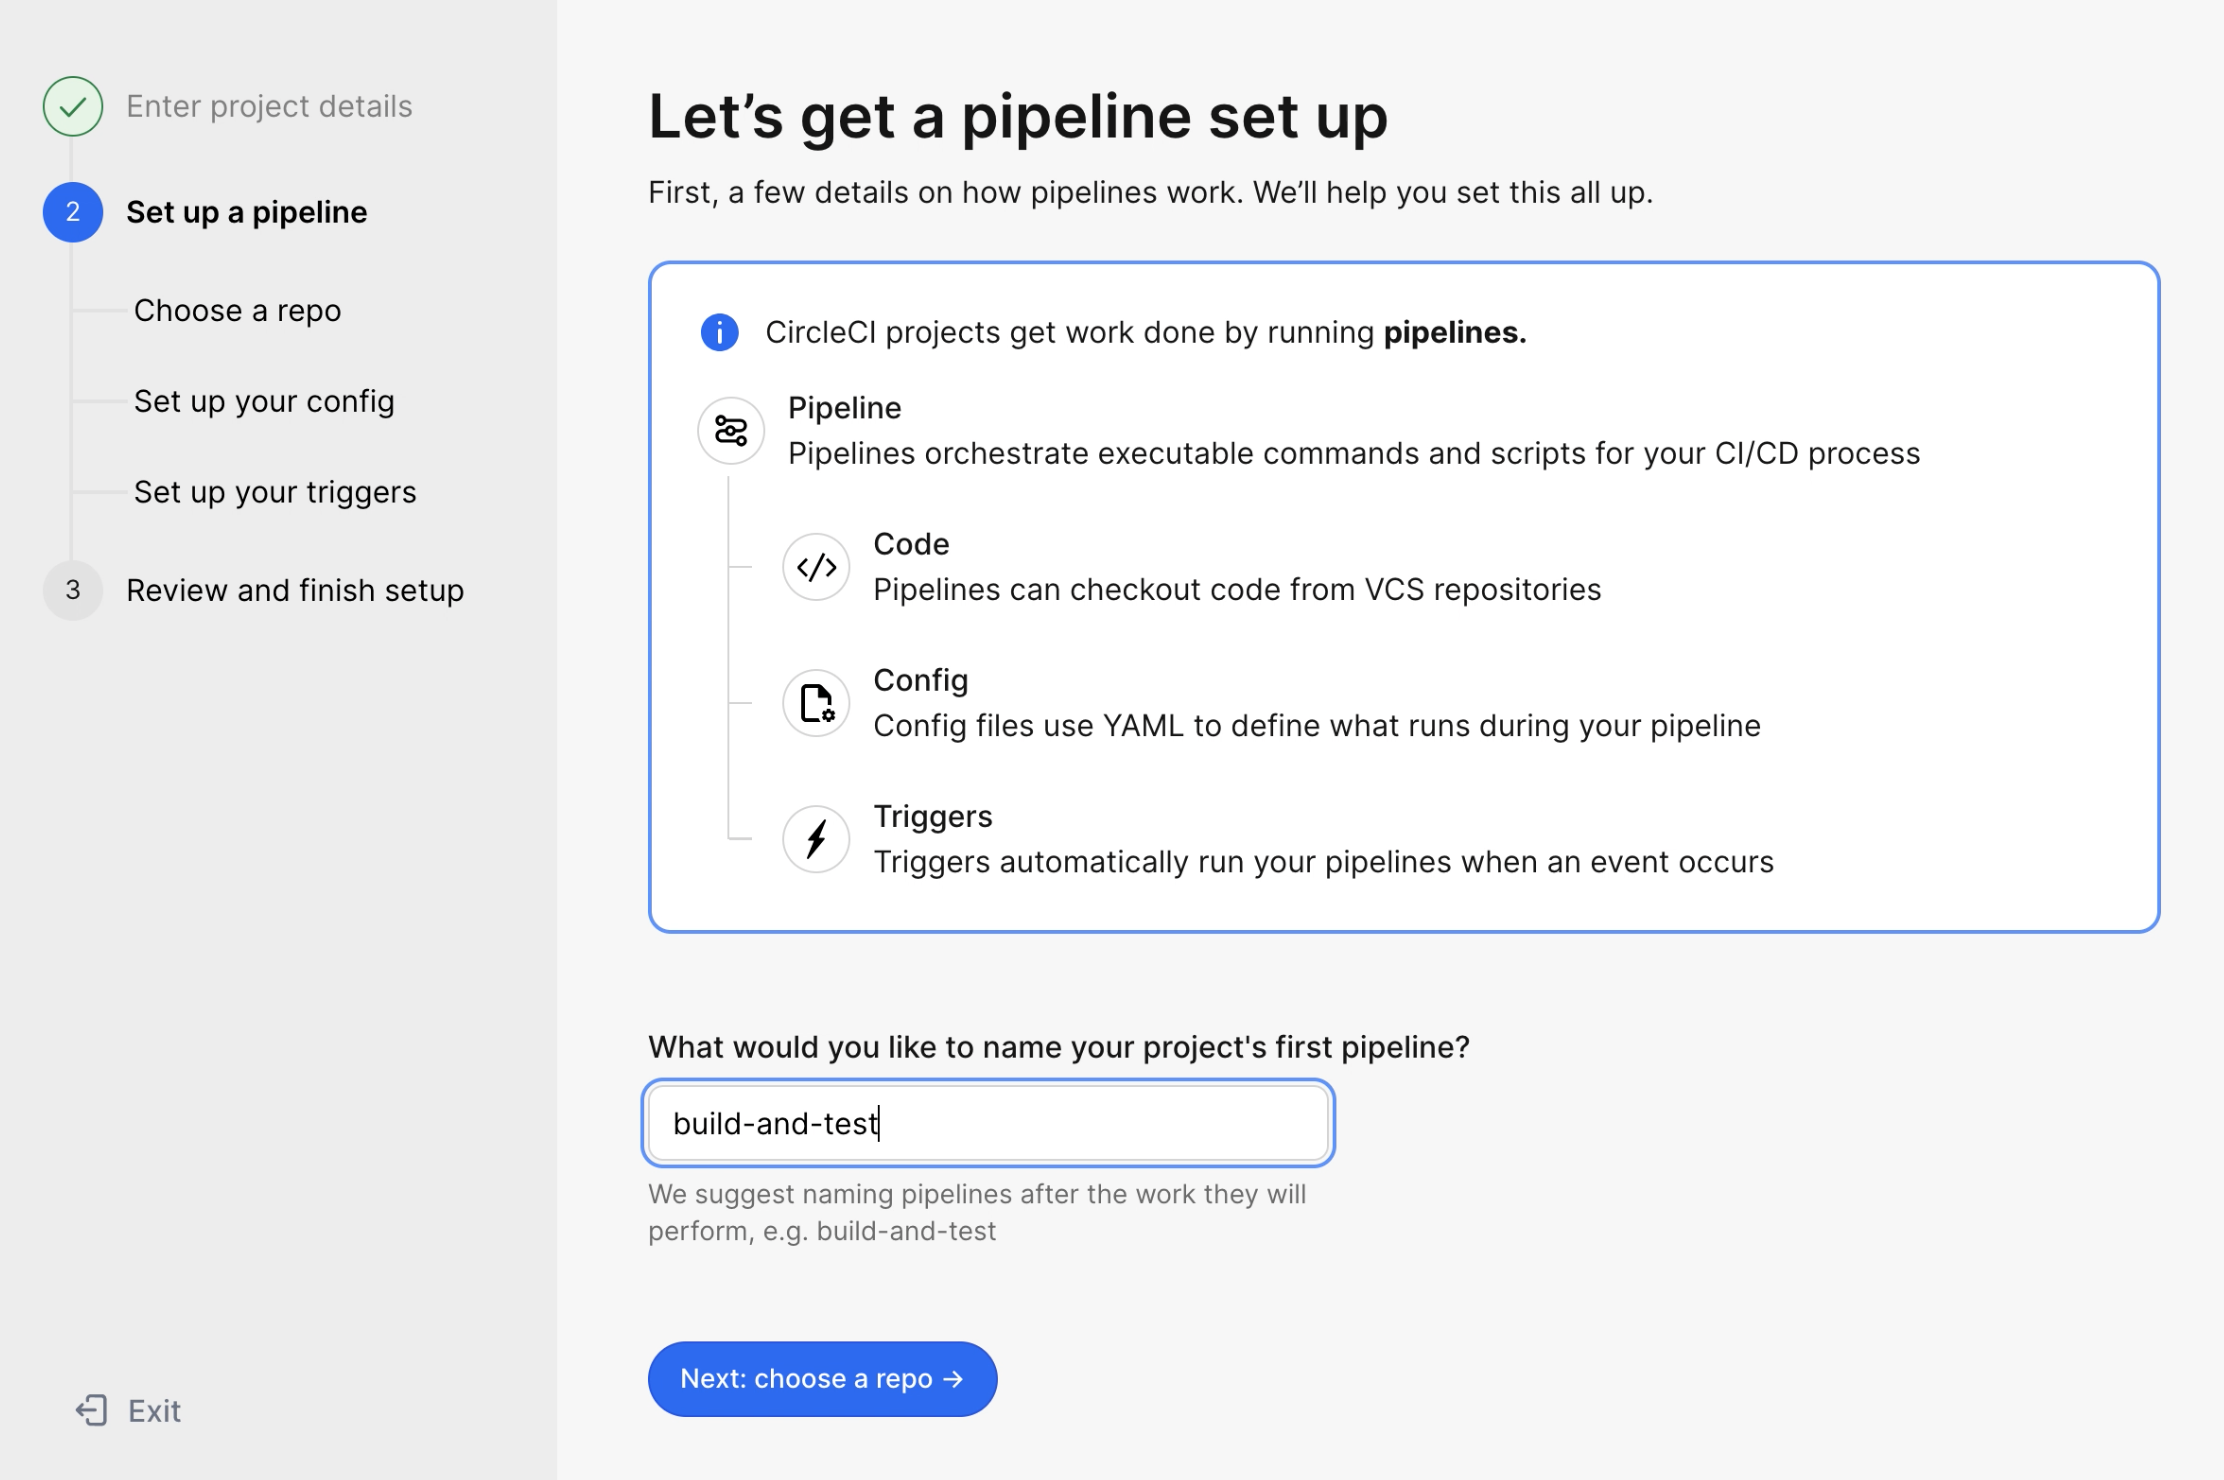Click the bold pipelines word
Viewport: 2224px width, 1480px height.
coord(1453,332)
